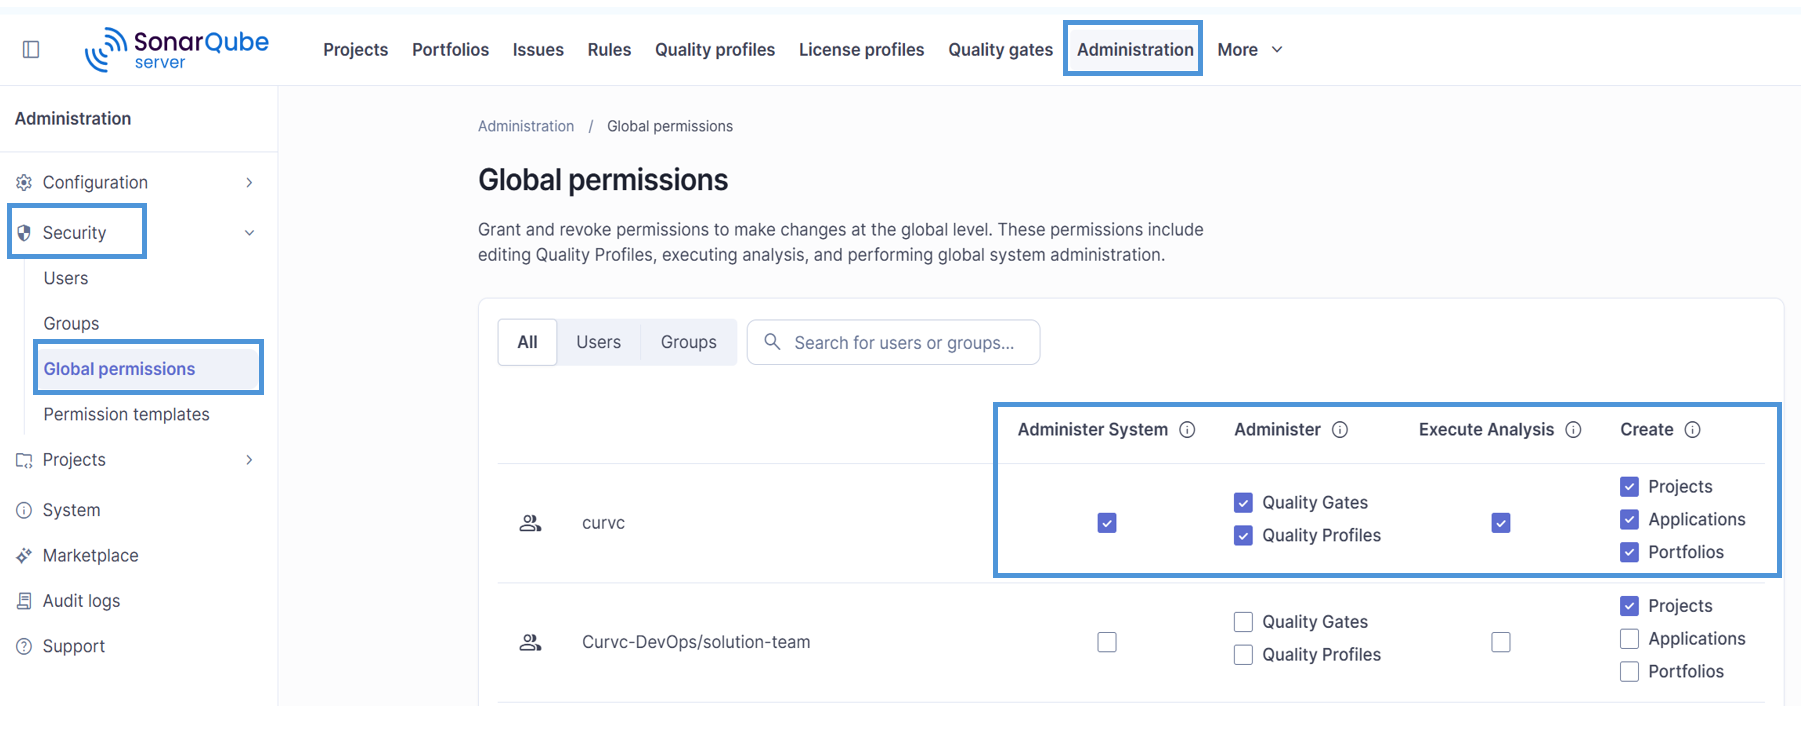Uncheck Create Projects for Curvc-DevOps/solution-team

tap(1629, 606)
